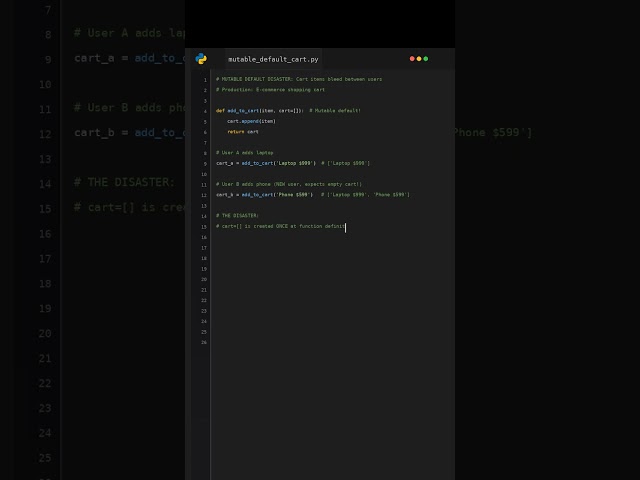Click the Production: E-commerce shopping cart comment
This screenshot has height=480, width=640.
[270, 90]
